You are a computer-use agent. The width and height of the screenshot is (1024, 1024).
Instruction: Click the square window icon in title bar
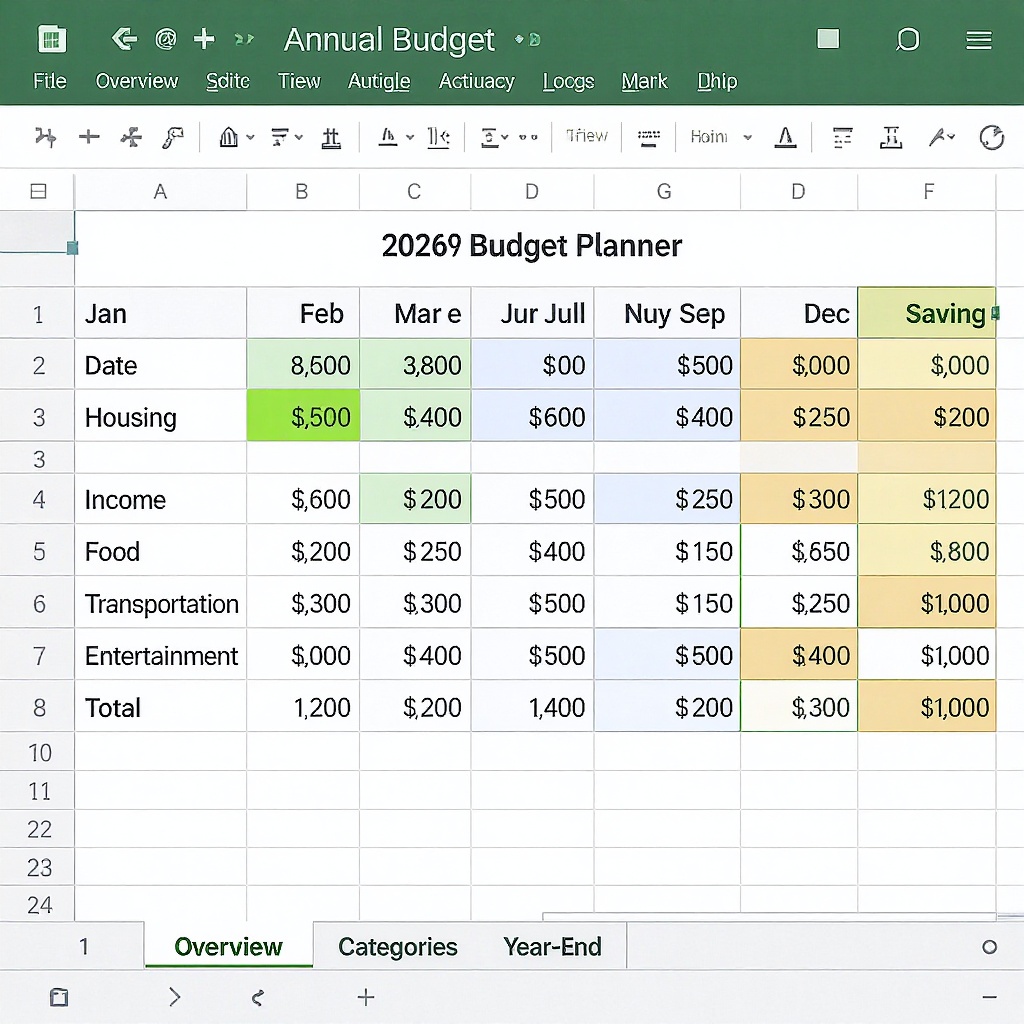pyautogui.click(x=828, y=39)
